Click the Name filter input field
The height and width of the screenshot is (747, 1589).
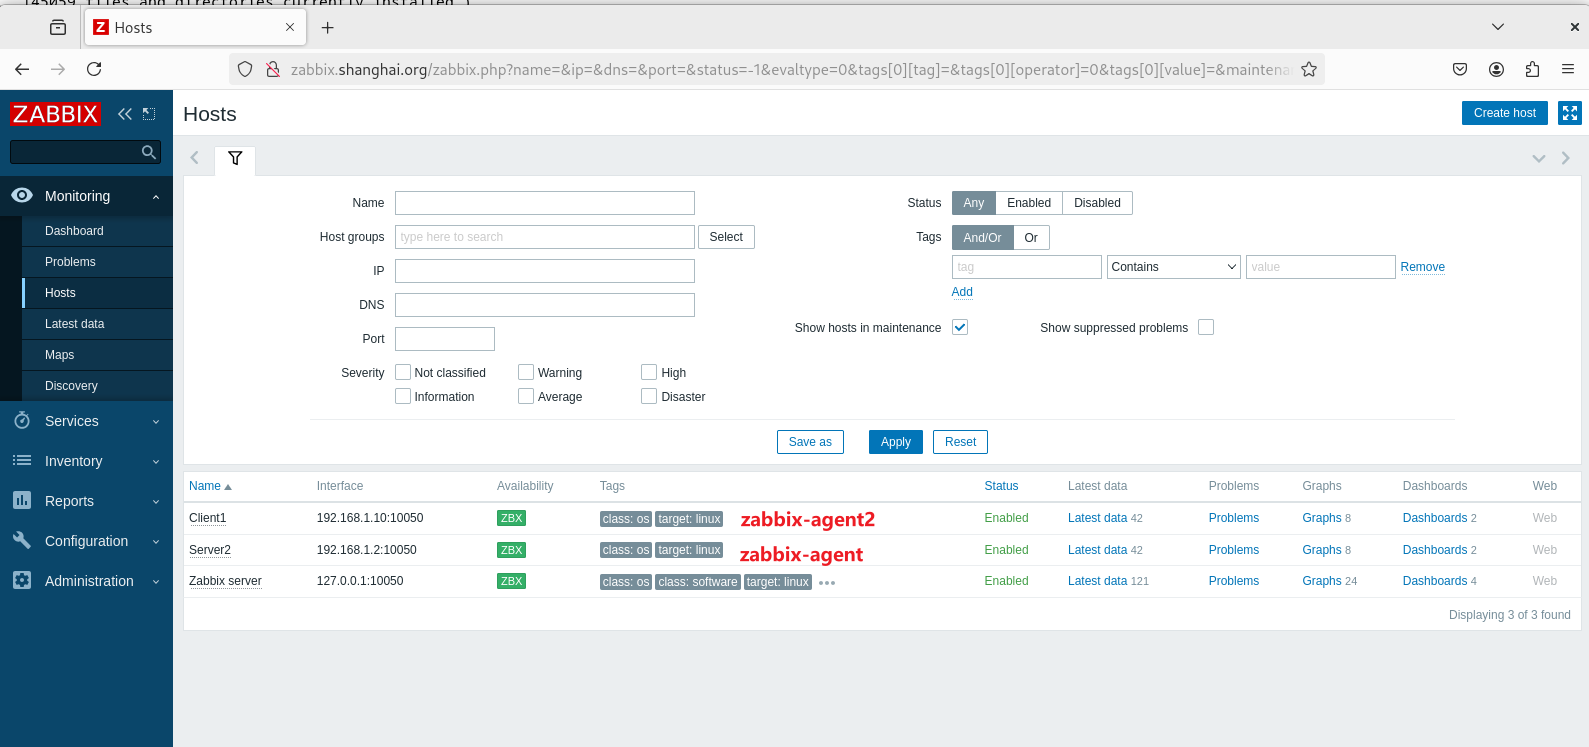[545, 203]
